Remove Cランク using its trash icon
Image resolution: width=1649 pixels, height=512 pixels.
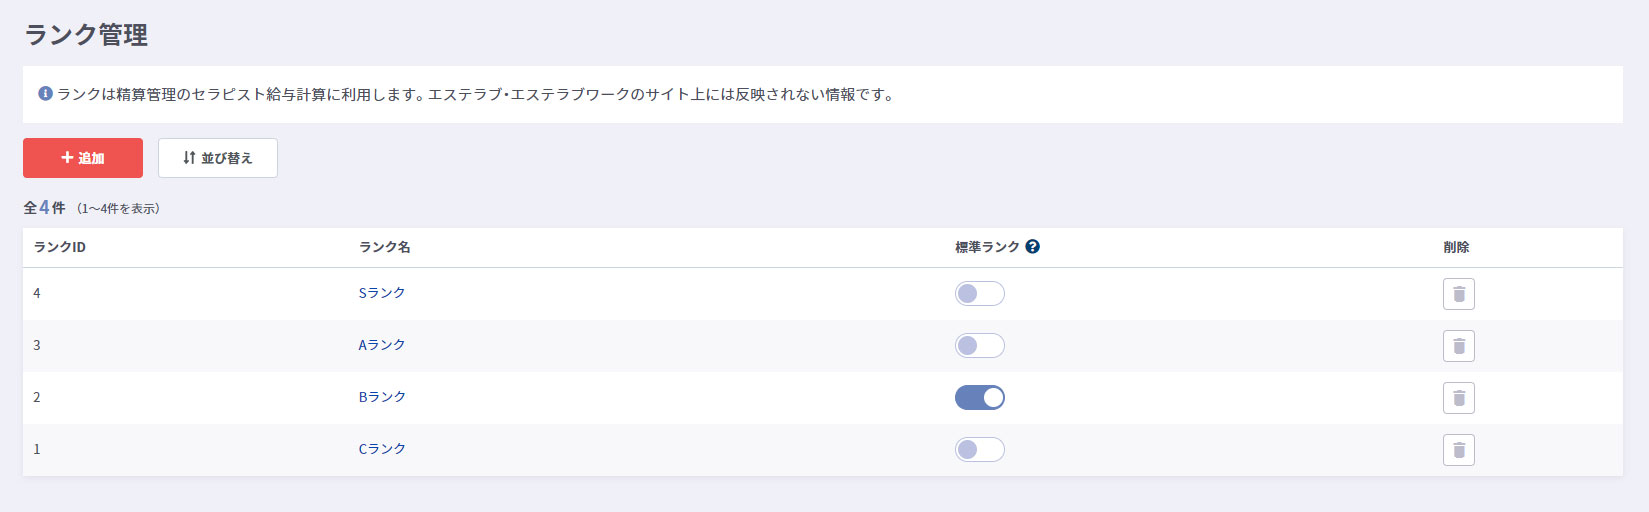pos(1458,450)
